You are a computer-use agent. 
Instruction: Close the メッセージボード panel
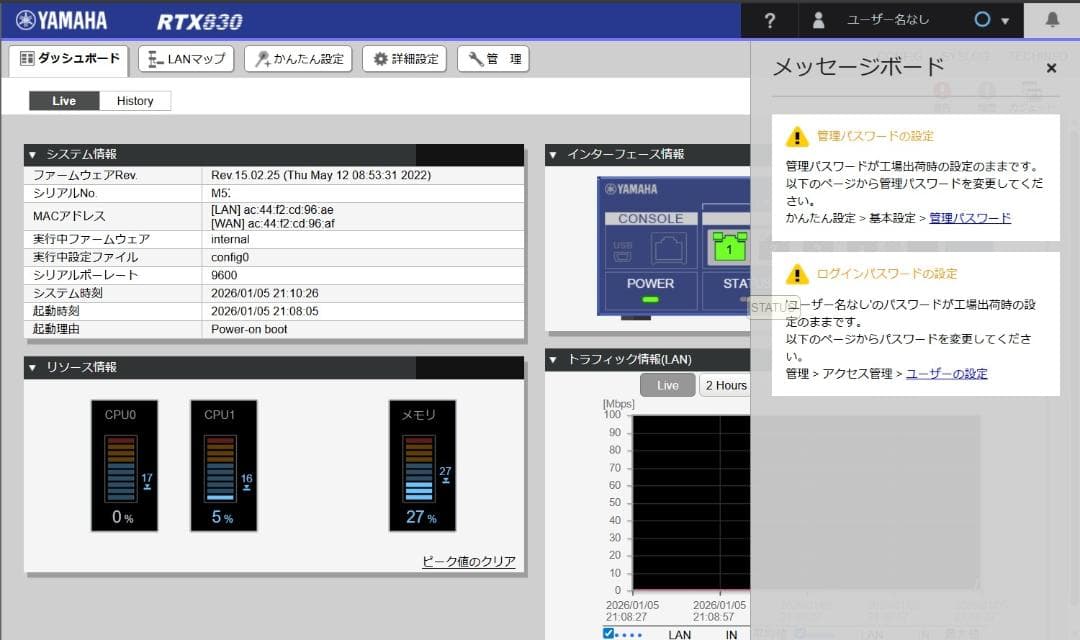click(x=1051, y=68)
